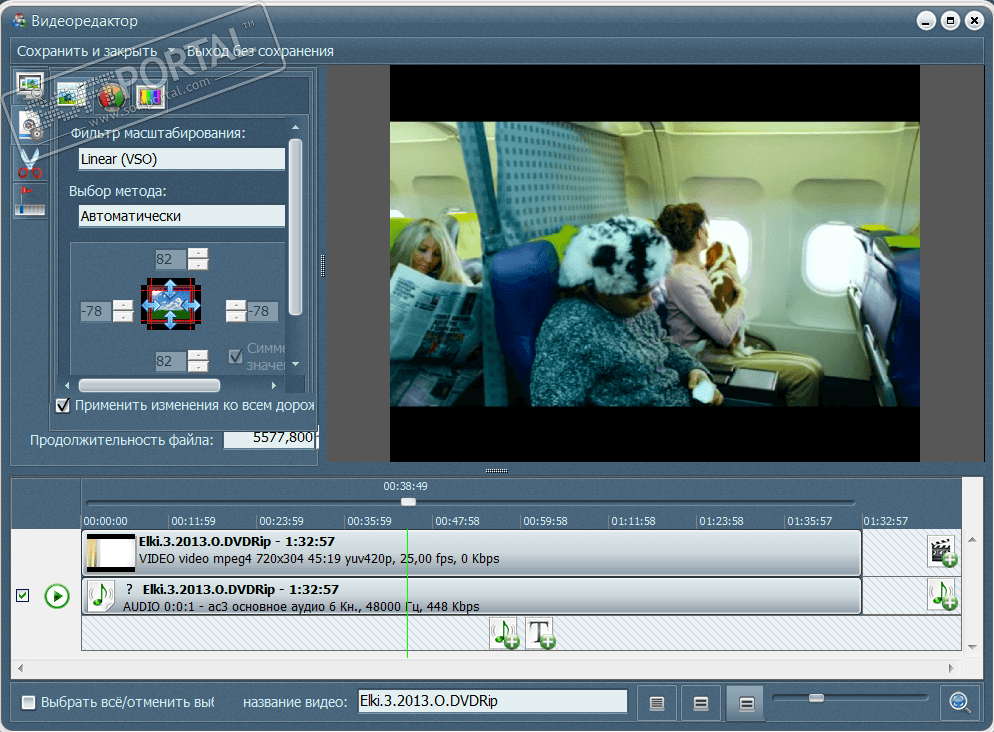The height and width of the screenshot is (732, 994).
Task: Decrease the top crop value 82
Action: 198,264
